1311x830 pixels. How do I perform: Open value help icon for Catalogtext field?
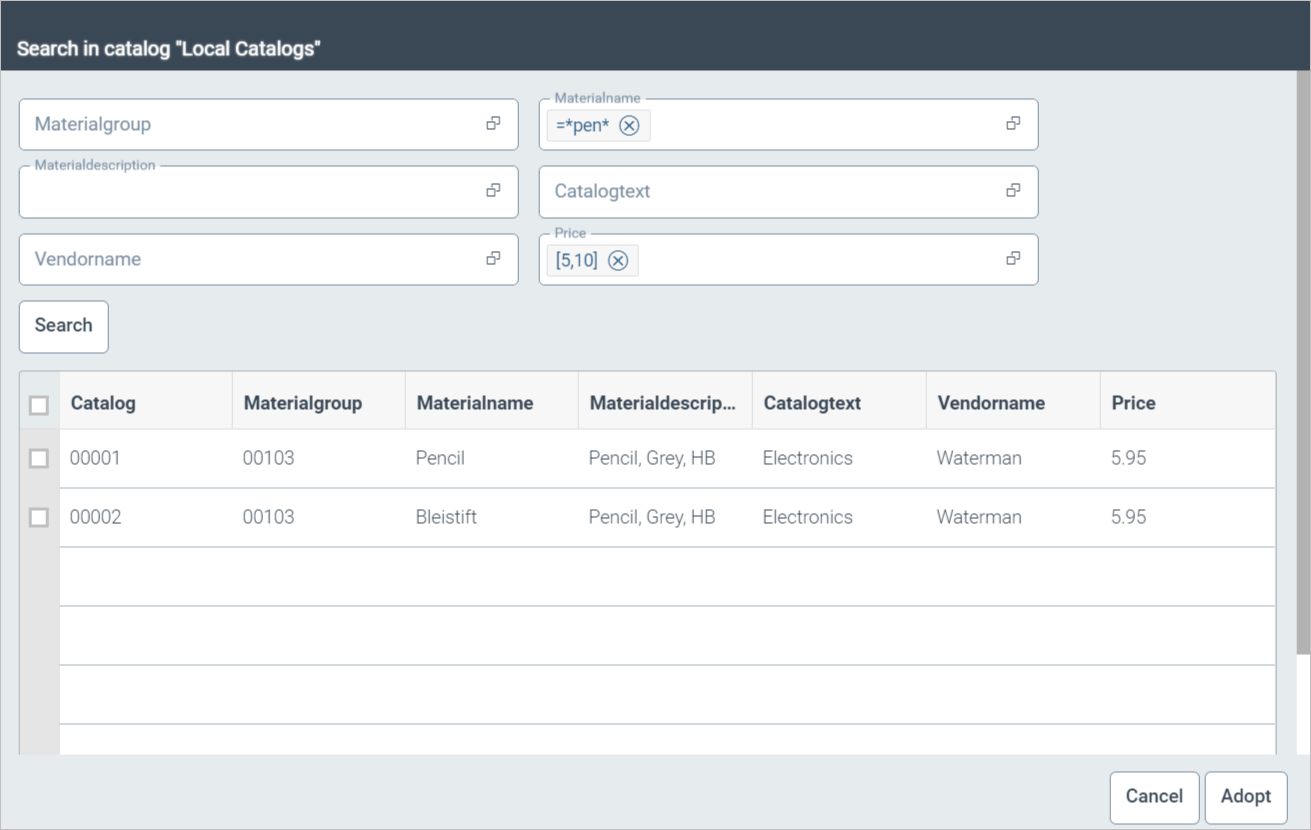(x=1013, y=191)
